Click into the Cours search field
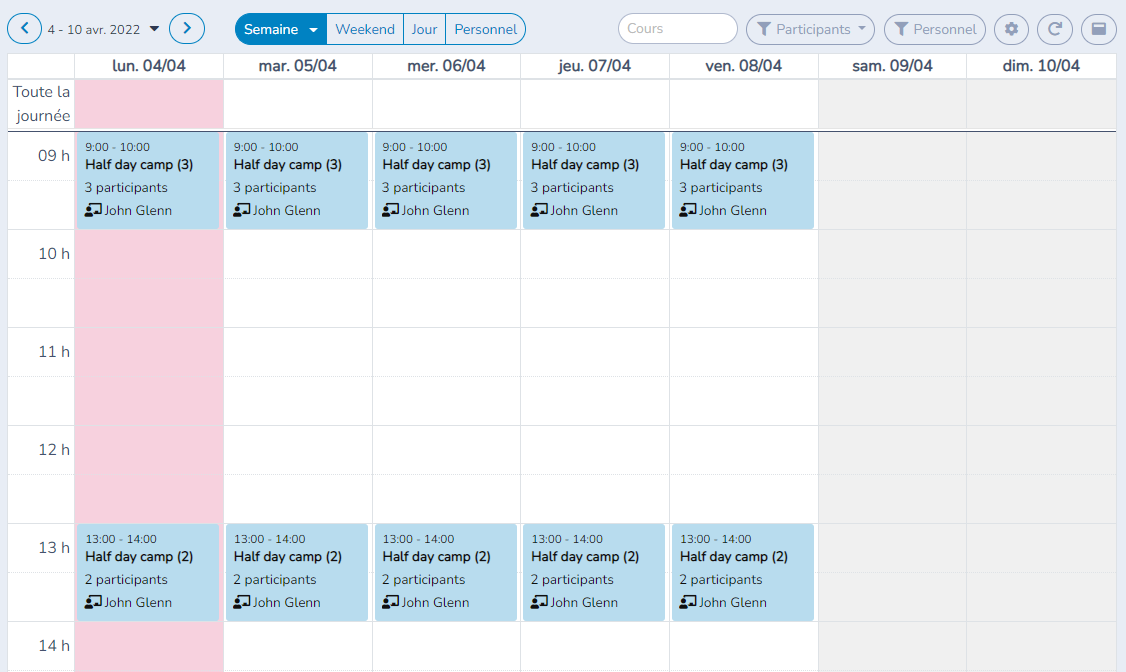 677,29
